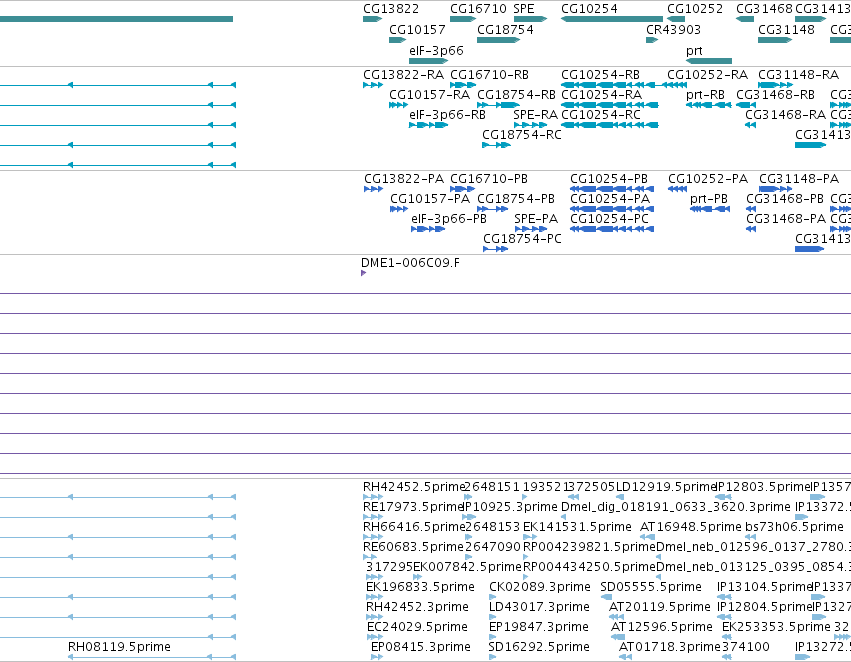The width and height of the screenshot is (851, 662).
Task: Select the CG16710 gene label
Action: 478,9
